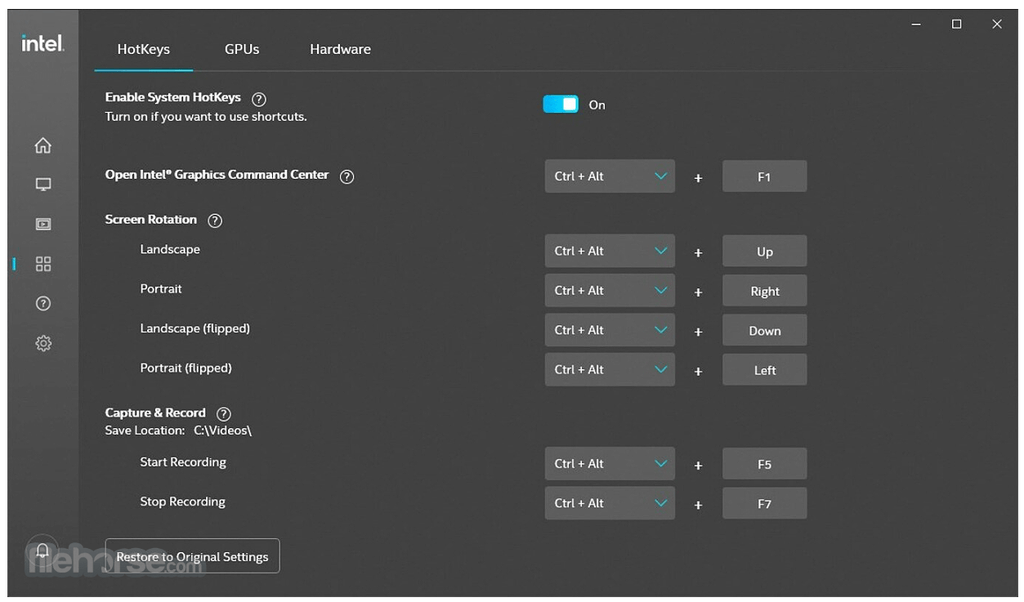The height and width of the screenshot is (602, 1024).
Task: Click help icon beside Capture & Record
Action: point(224,414)
